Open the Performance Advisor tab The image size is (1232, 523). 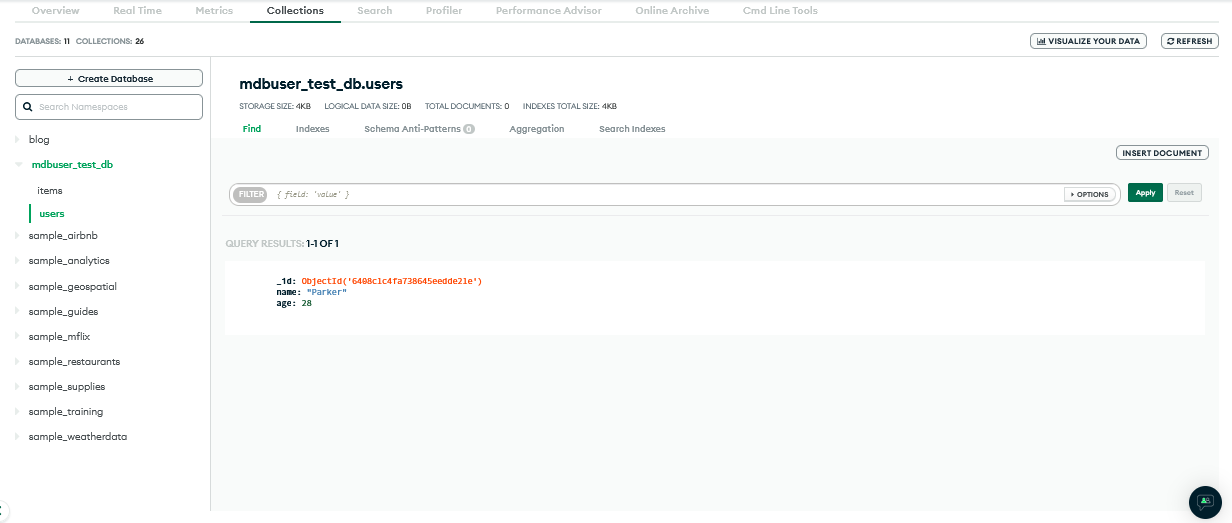coord(549,11)
